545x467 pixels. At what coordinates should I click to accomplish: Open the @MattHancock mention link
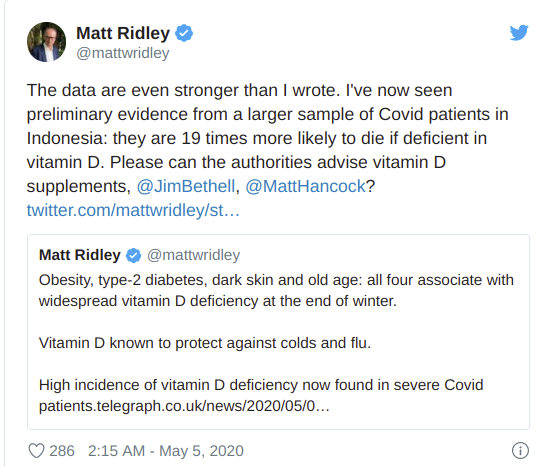[x=306, y=186]
